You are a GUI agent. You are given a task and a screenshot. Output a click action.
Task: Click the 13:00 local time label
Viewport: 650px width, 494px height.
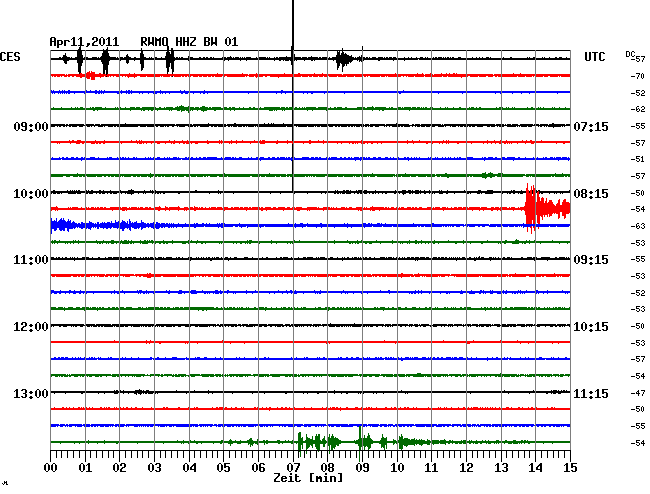(x=31, y=393)
